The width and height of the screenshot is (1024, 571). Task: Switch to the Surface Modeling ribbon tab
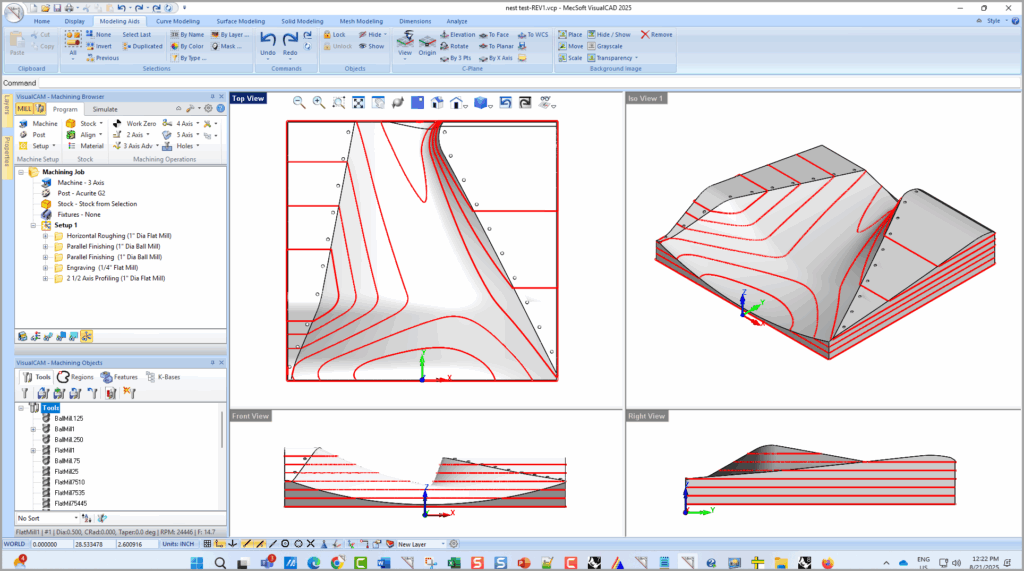(x=242, y=20)
